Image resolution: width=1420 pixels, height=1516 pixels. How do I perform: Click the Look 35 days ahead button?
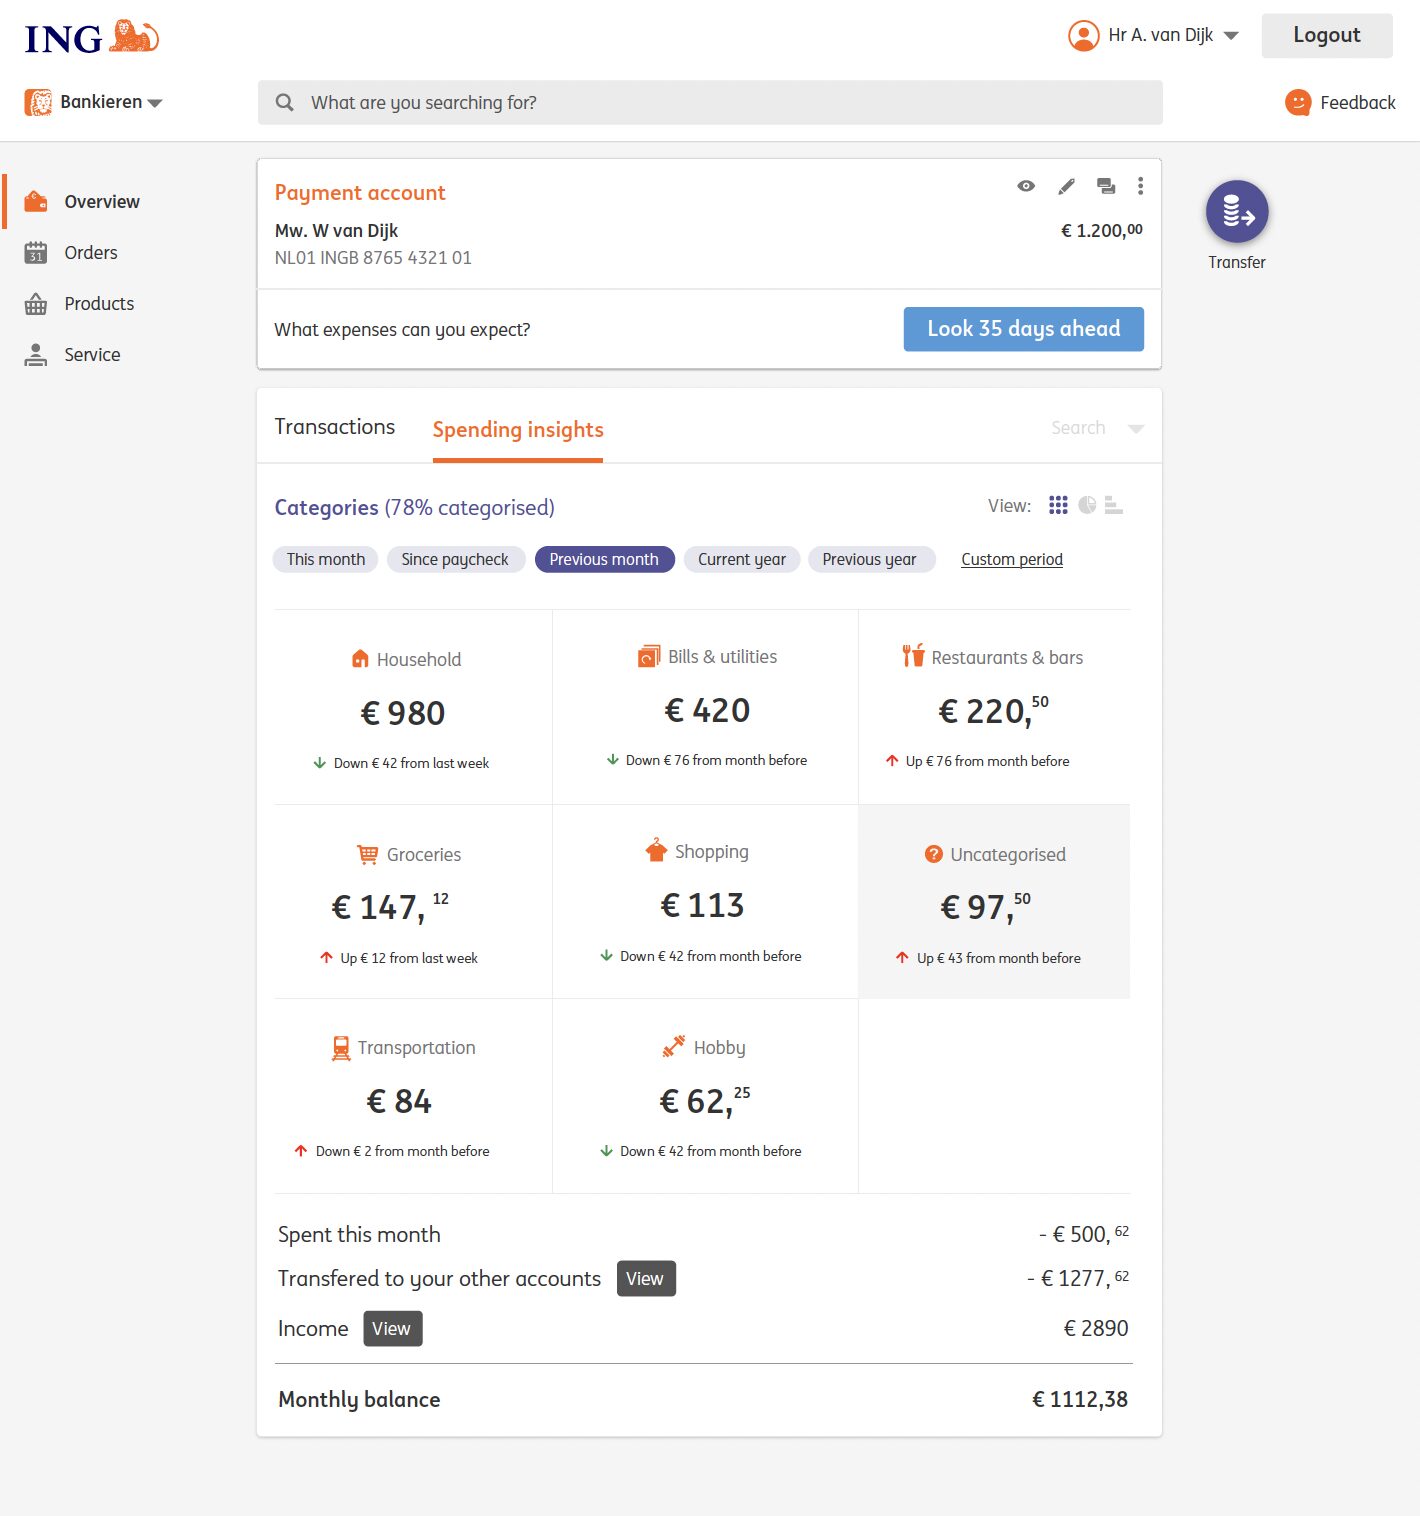click(1024, 329)
